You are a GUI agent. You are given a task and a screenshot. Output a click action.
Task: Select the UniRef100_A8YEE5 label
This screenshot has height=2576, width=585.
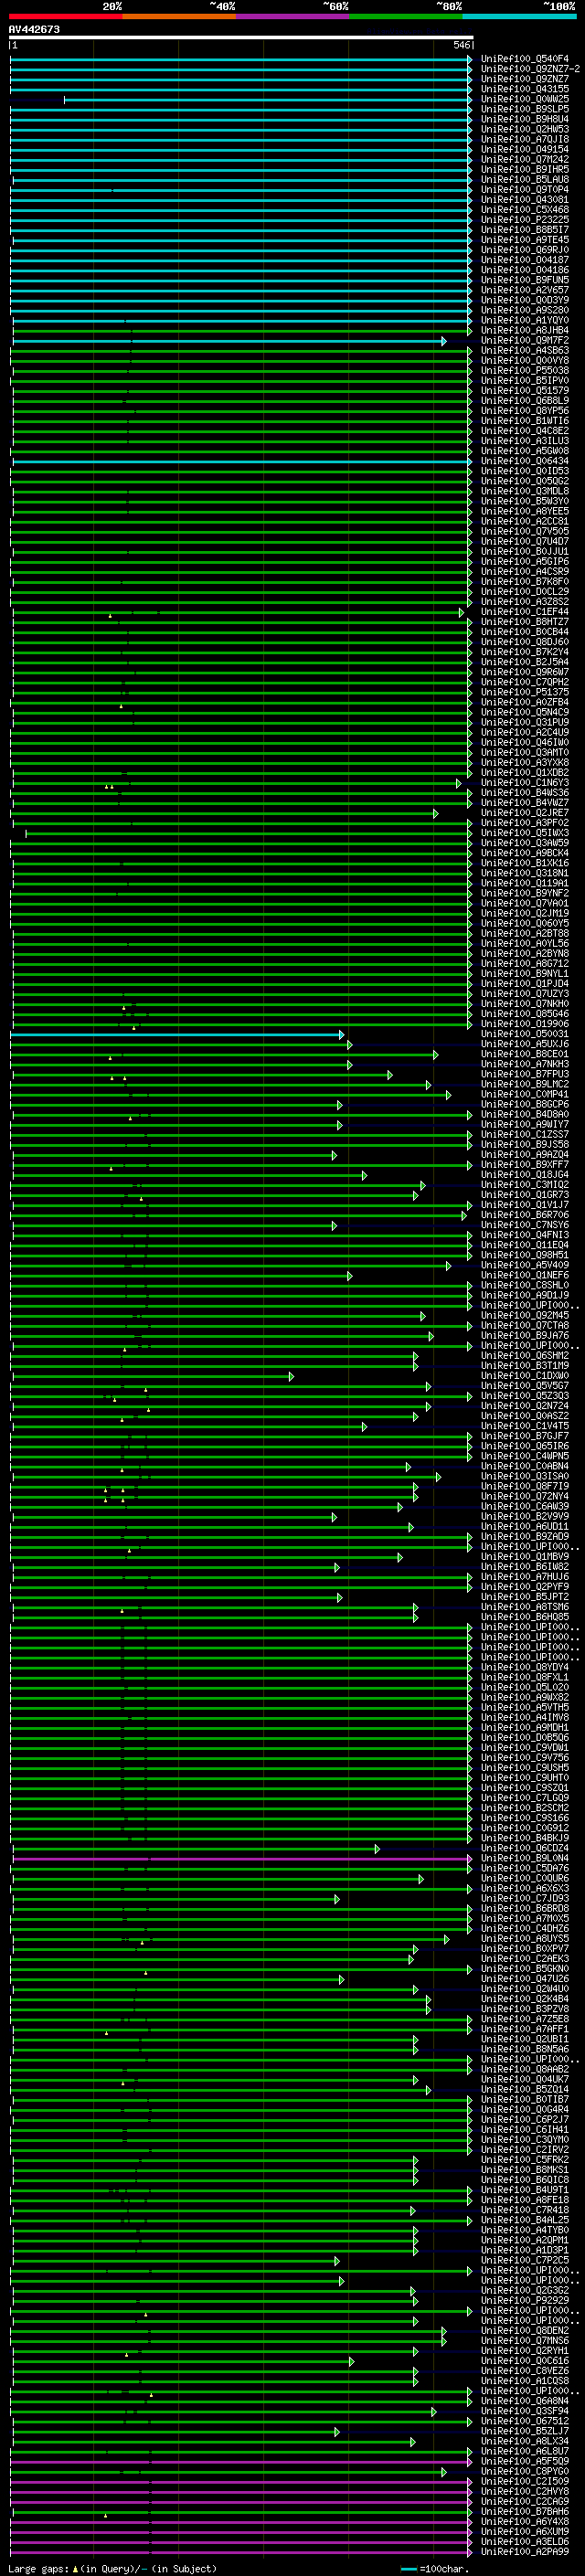[525, 511]
